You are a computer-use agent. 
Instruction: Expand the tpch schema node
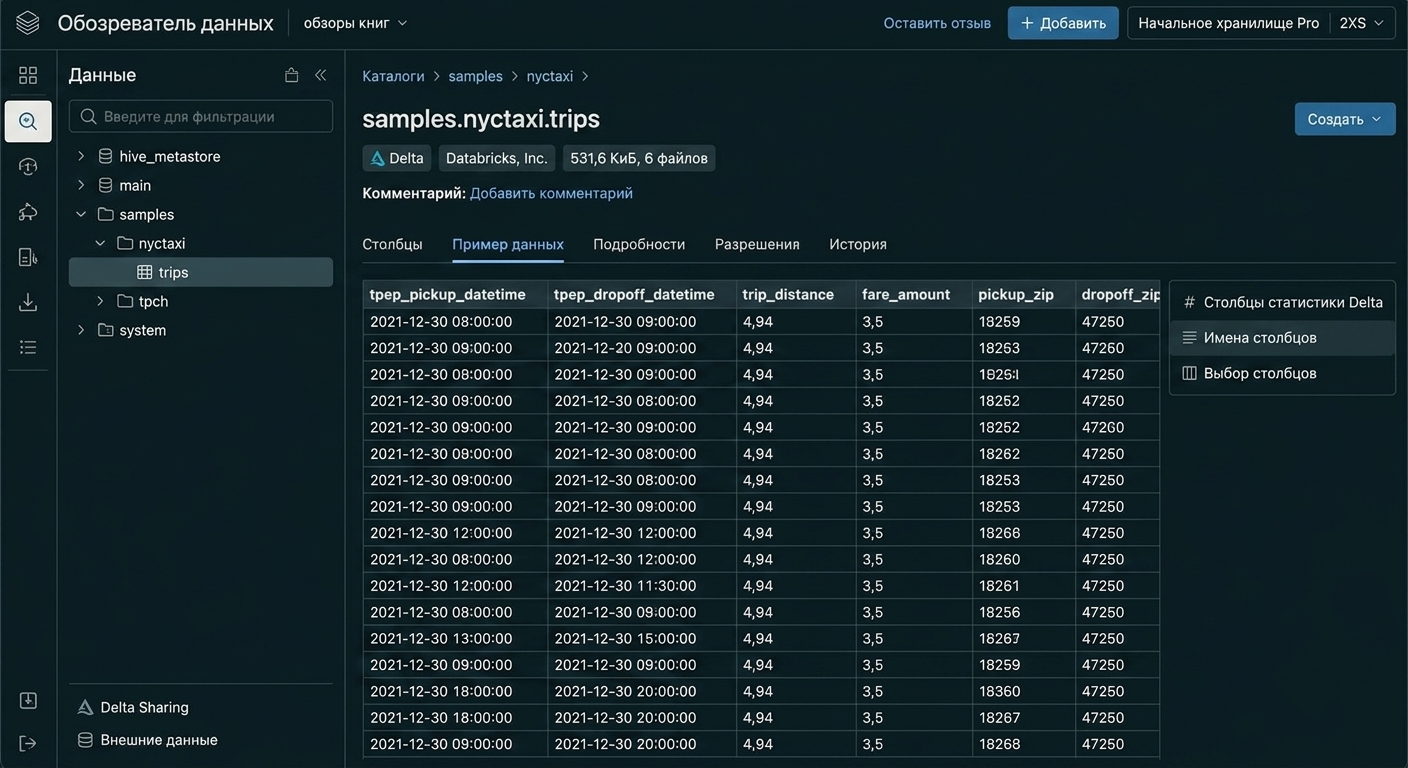pyautogui.click(x=100, y=301)
